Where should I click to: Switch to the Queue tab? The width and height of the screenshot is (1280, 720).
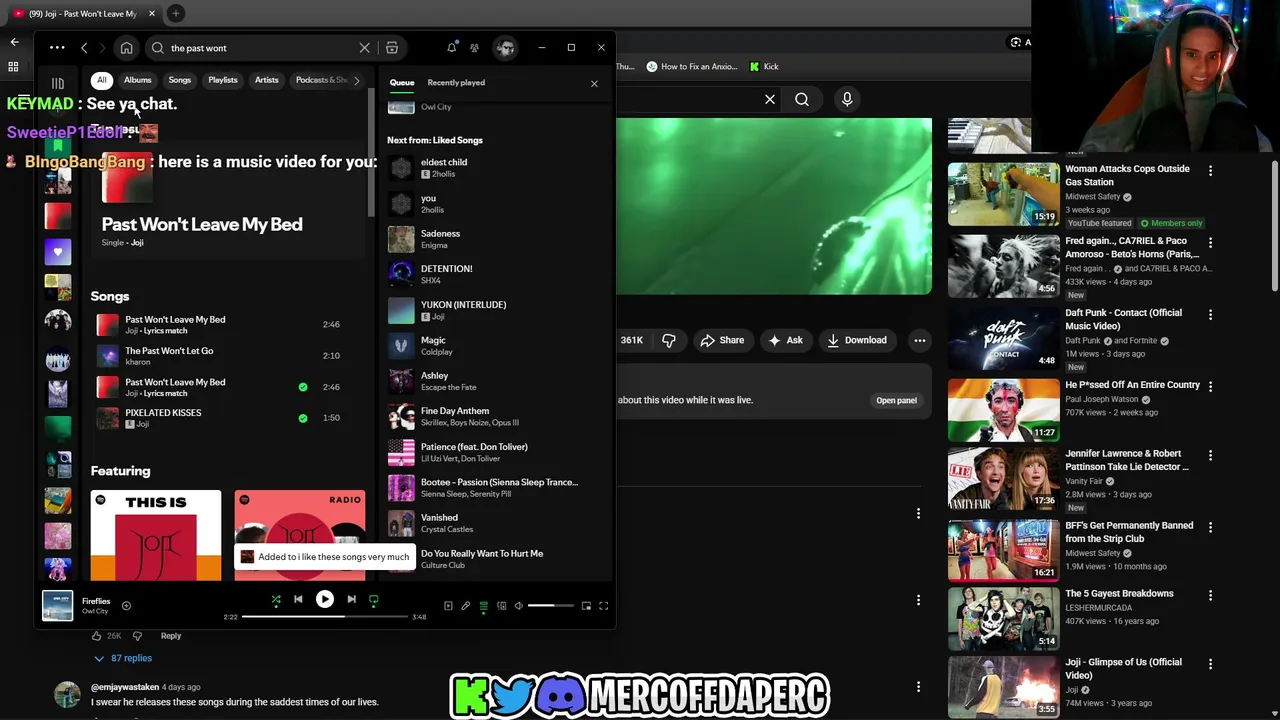point(402,83)
